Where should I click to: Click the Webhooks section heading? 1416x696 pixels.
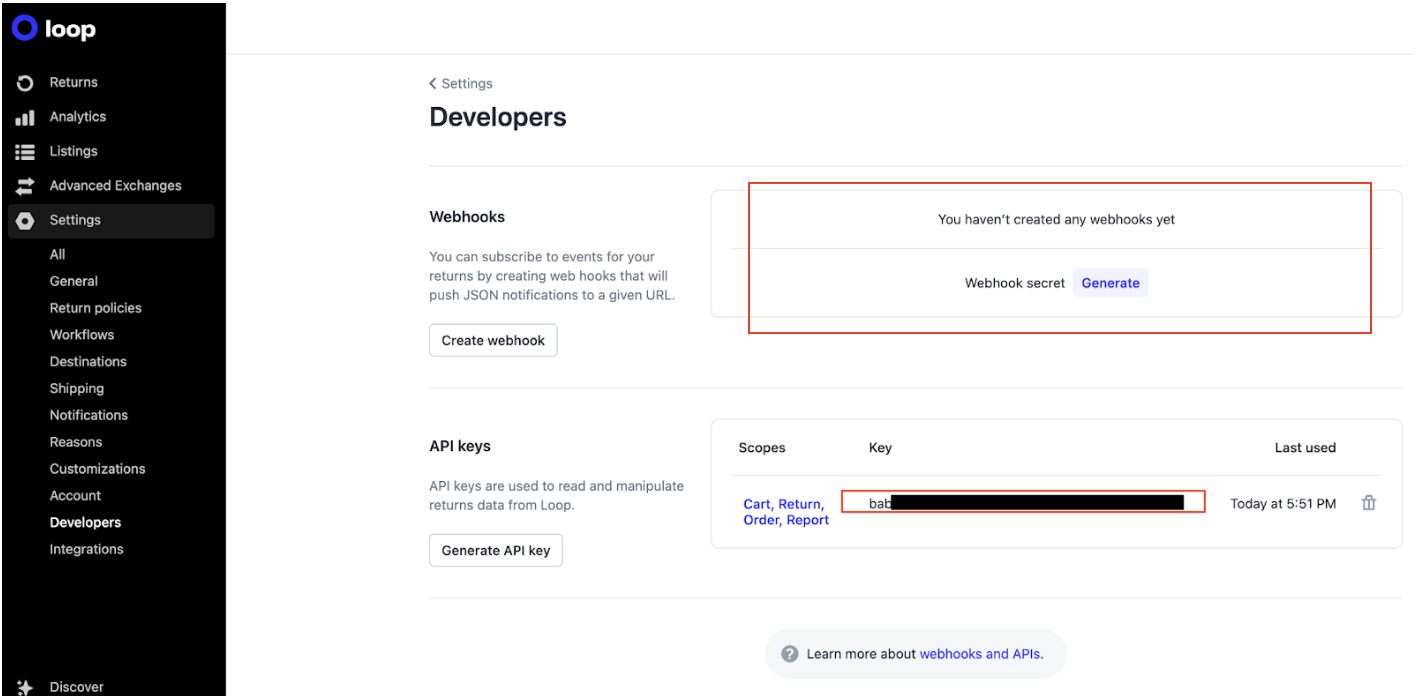click(467, 217)
